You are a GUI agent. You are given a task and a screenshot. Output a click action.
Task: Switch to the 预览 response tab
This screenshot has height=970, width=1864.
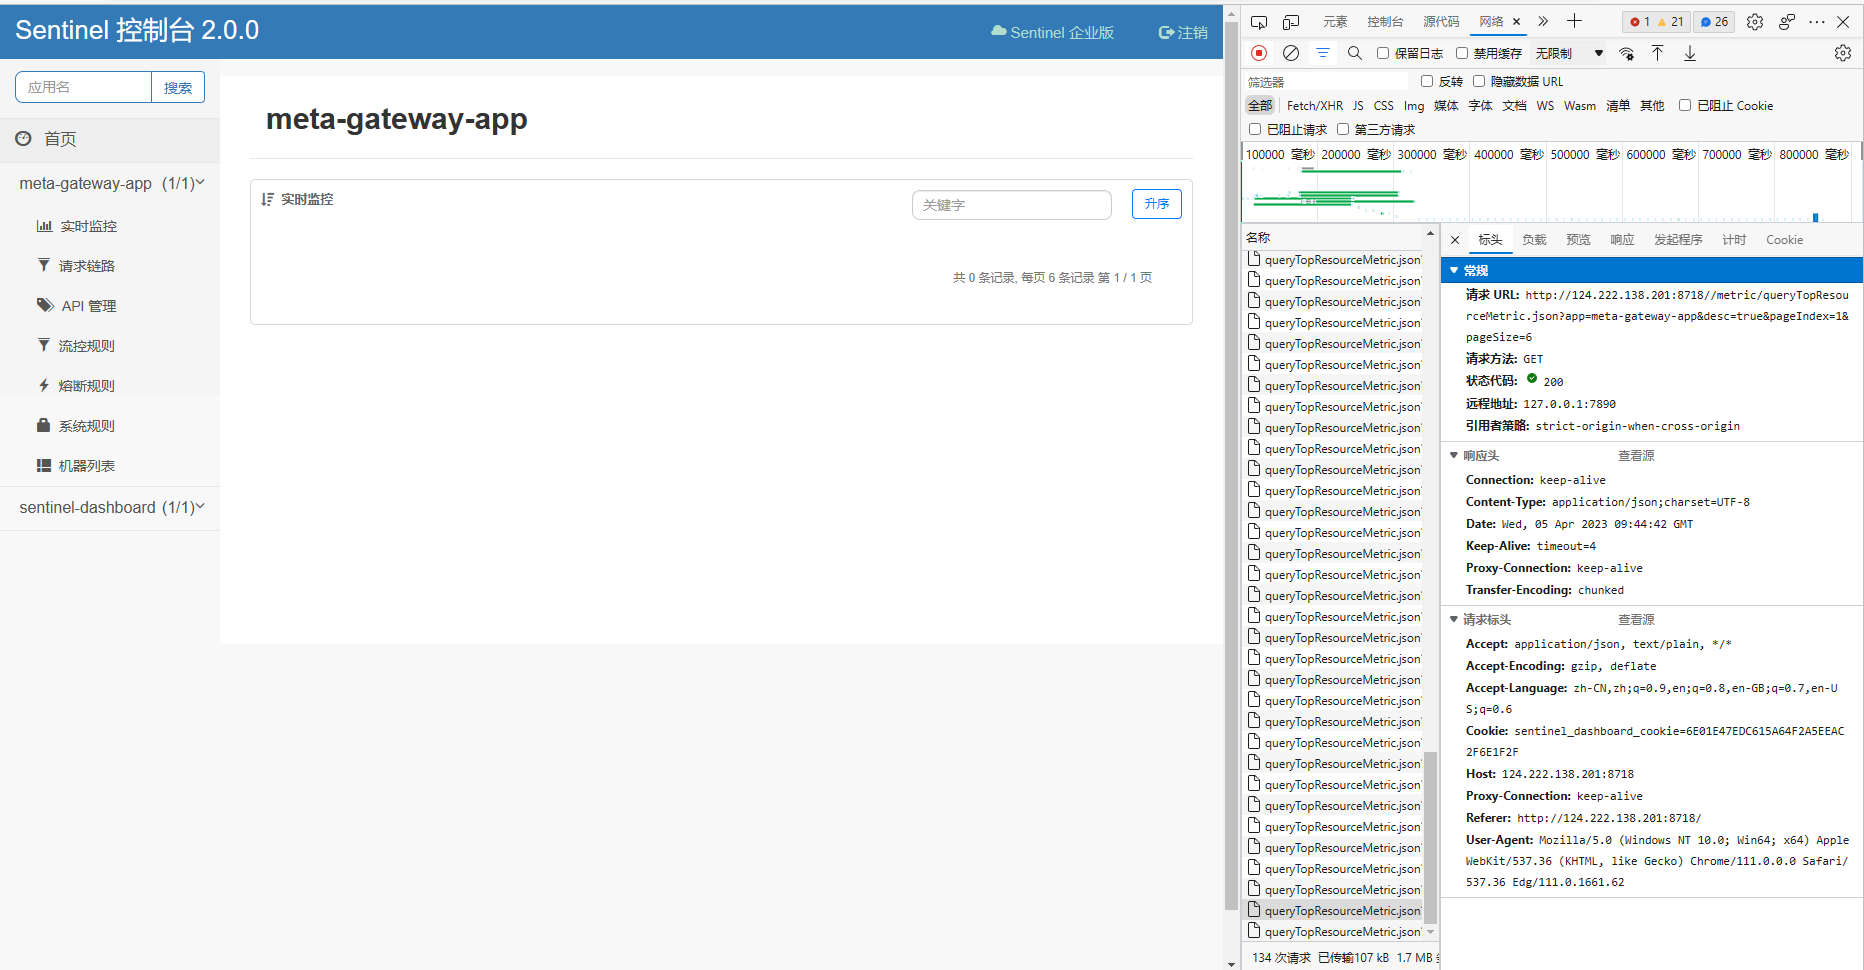(1578, 239)
